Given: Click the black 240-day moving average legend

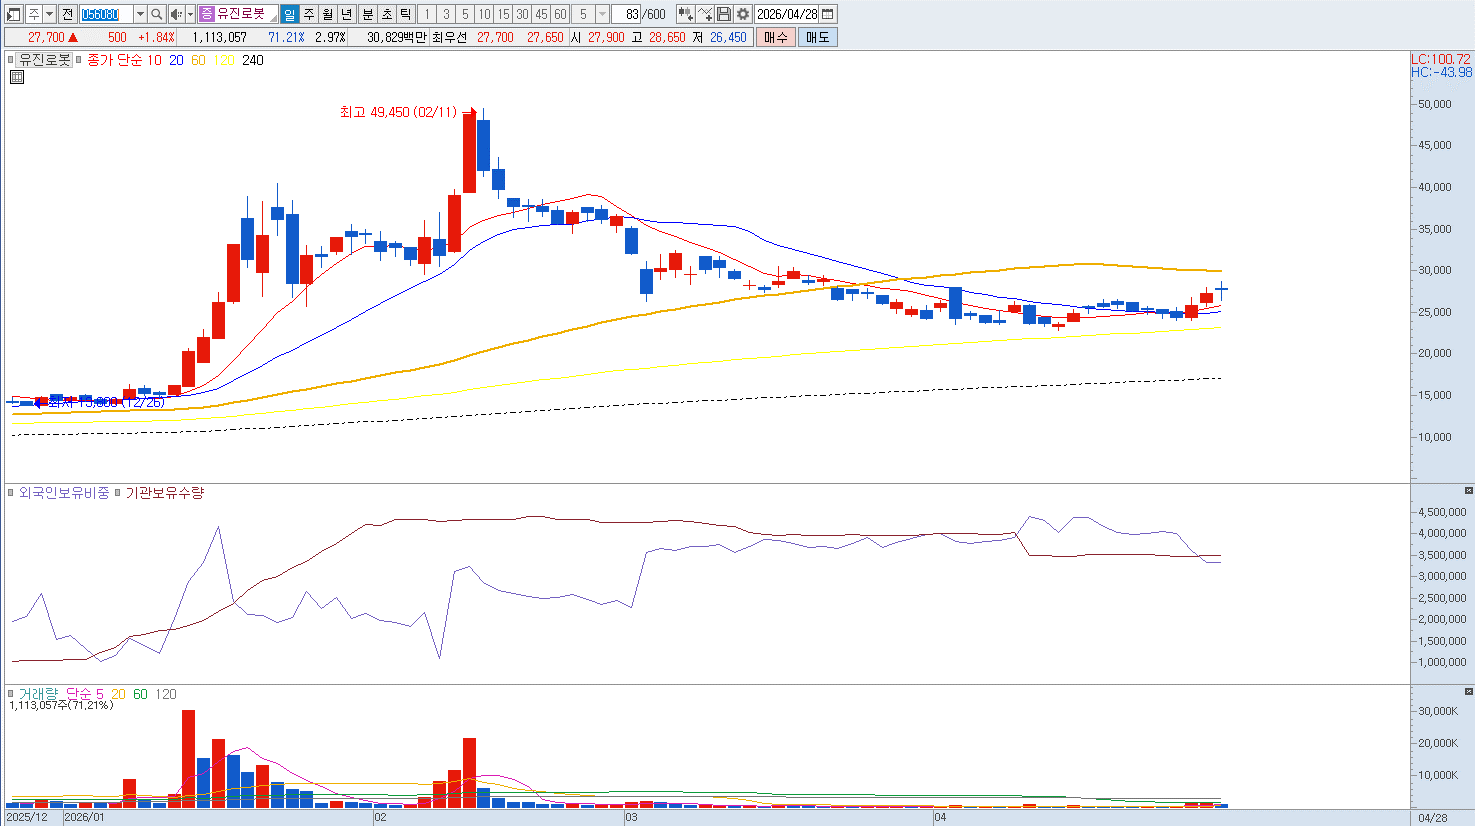Looking at the screenshot, I should coord(253,60).
